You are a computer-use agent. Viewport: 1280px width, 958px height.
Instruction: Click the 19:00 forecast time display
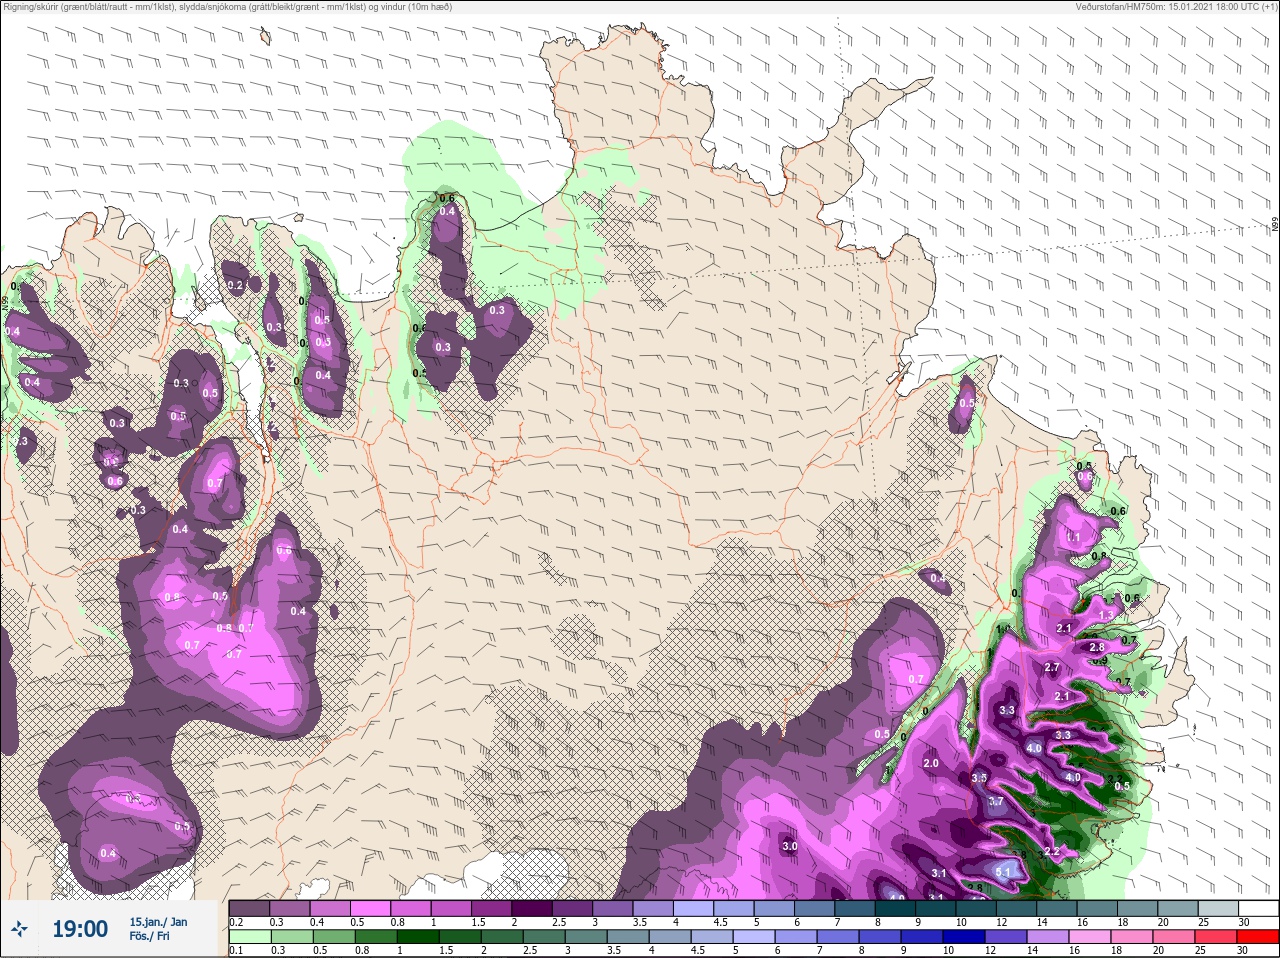pos(80,929)
